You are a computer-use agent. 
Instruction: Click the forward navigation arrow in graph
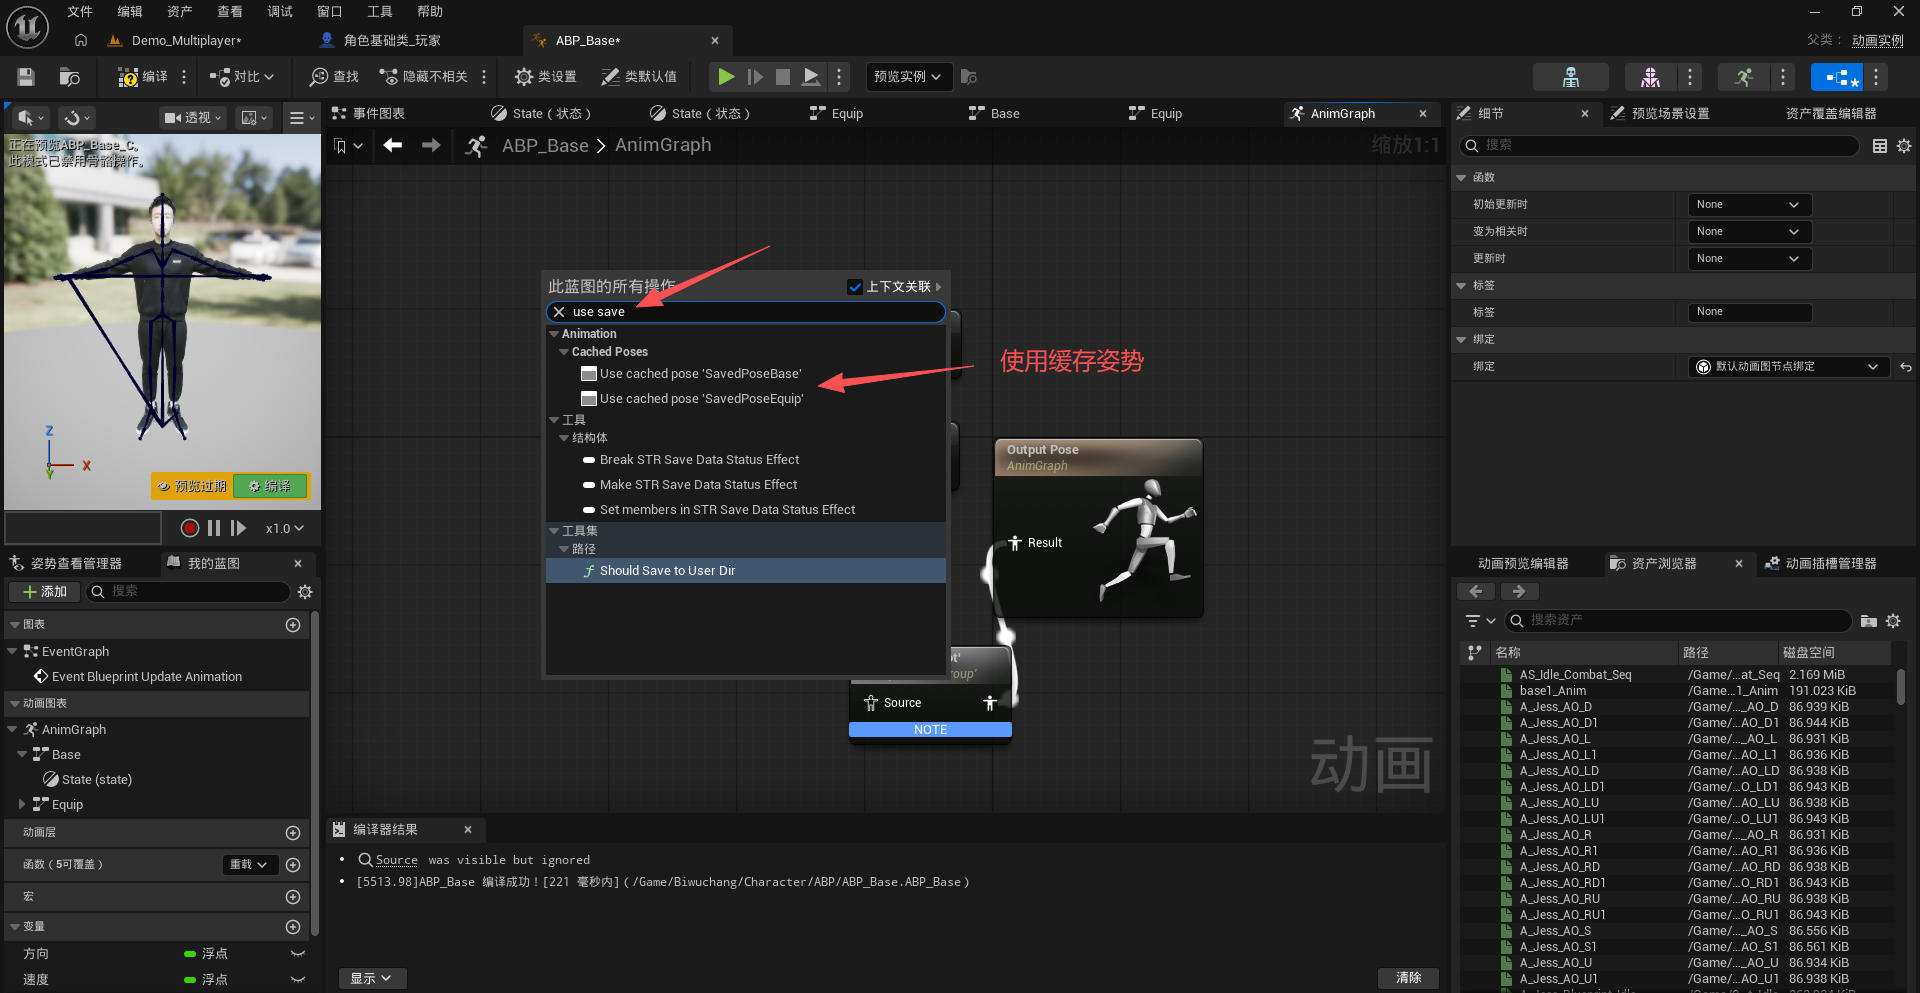click(431, 146)
